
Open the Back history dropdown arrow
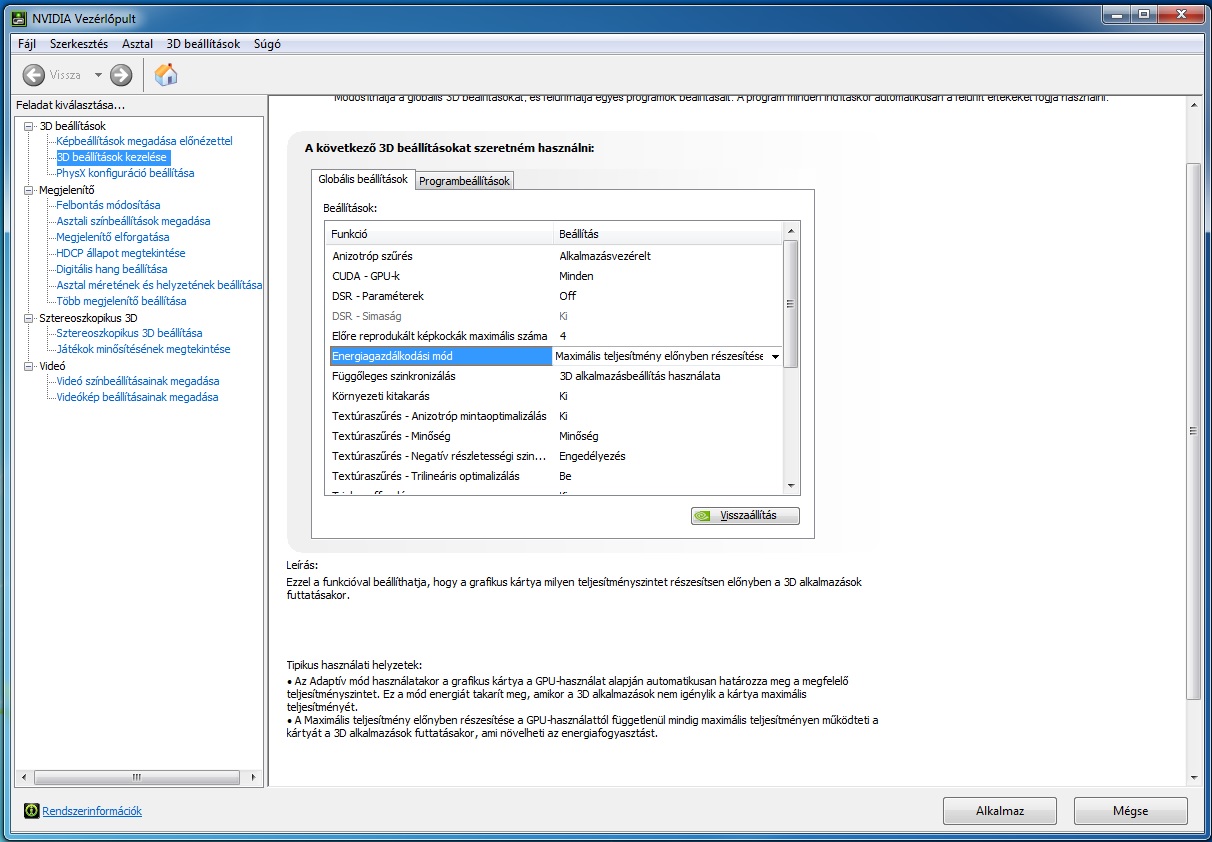(x=98, y=75)
